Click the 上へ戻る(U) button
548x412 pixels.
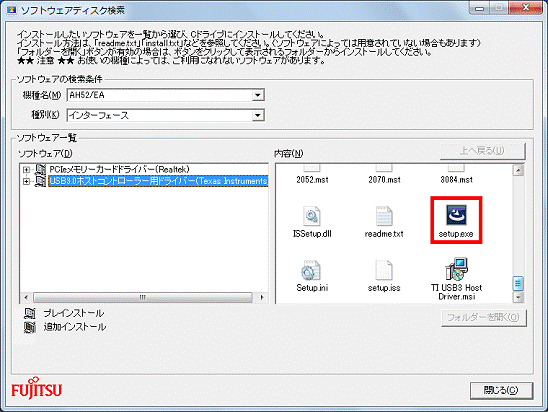[x=482, y=151]
